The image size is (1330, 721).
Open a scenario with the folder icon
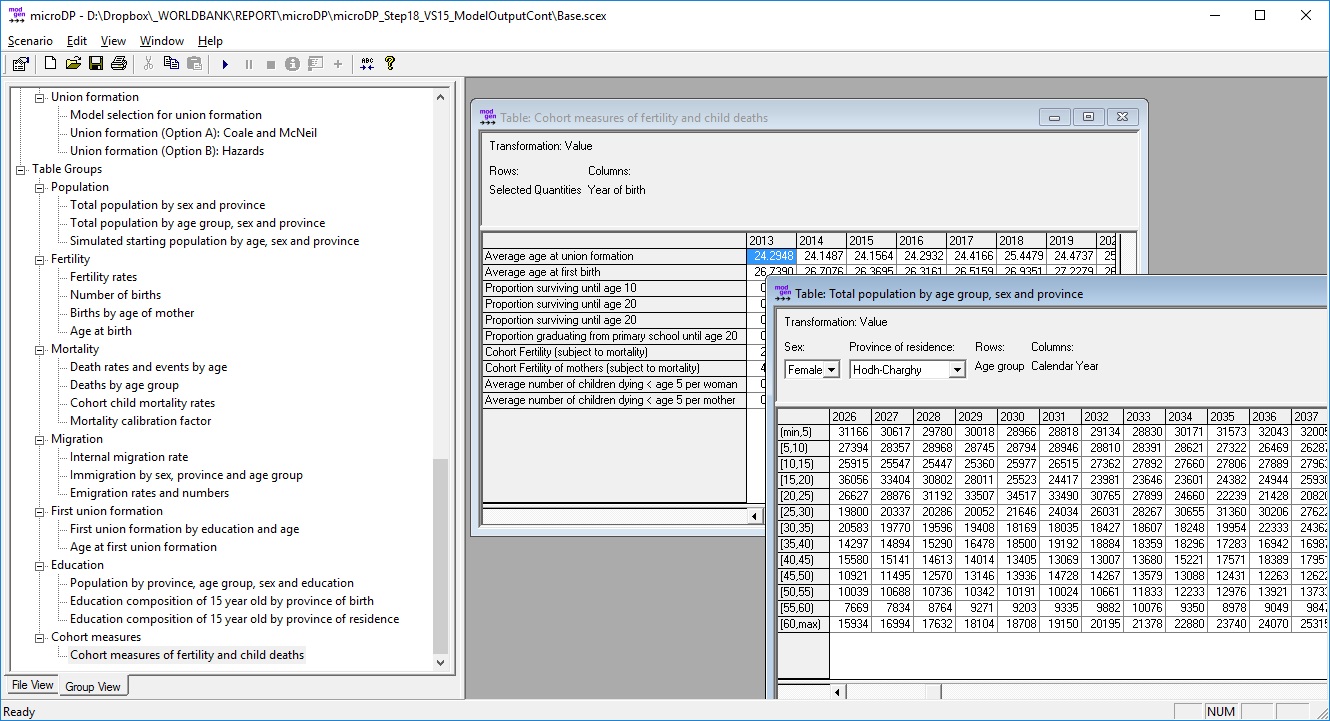(x=73, y=64)
